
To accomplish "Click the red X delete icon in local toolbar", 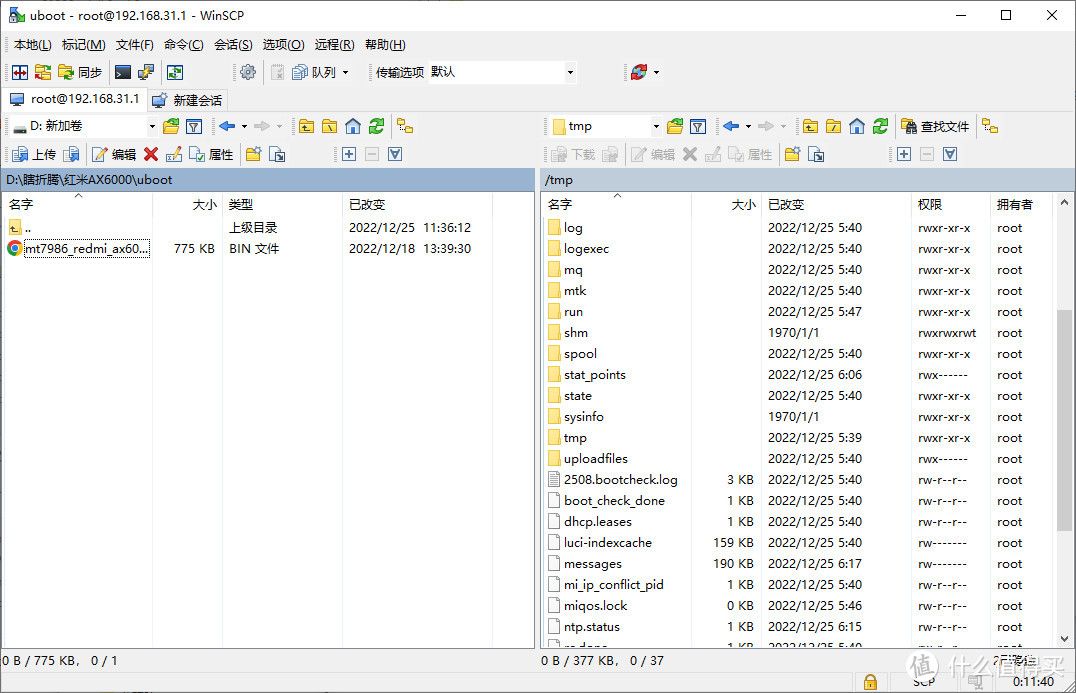I will [151, 154].
